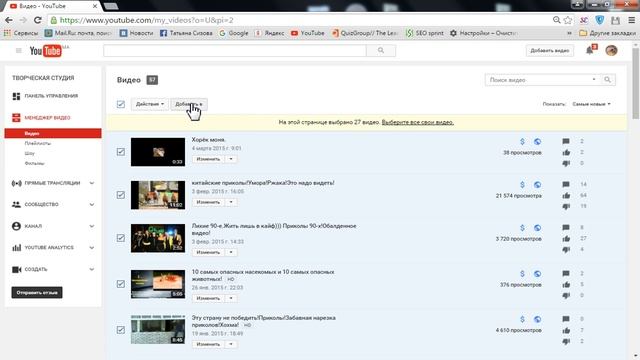
Task: Click comments icon for Хорёк моня video
Action: click(566, 141)
